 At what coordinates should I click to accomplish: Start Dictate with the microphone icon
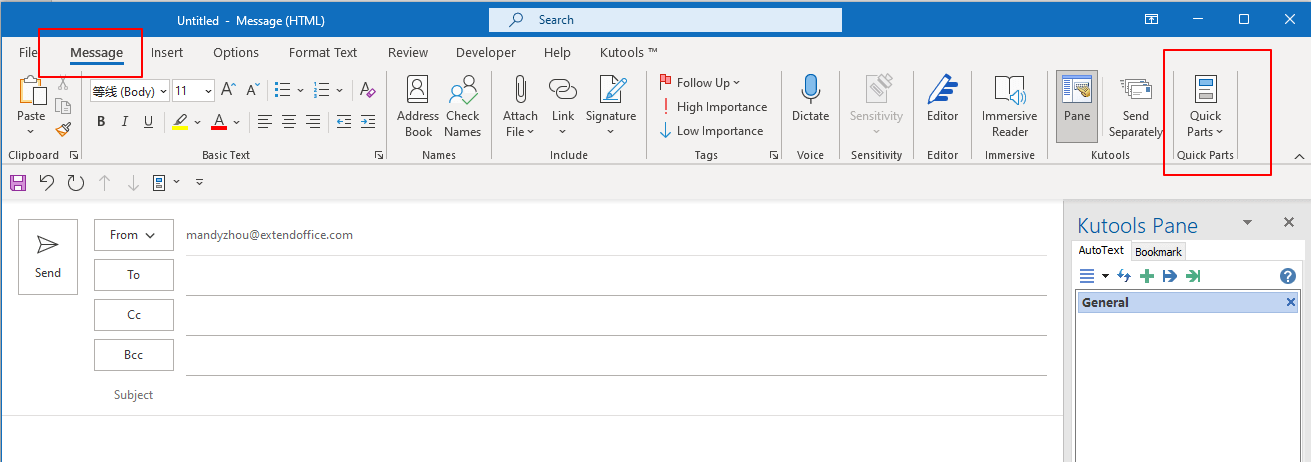pyautogui.click(x=810, y=100)
